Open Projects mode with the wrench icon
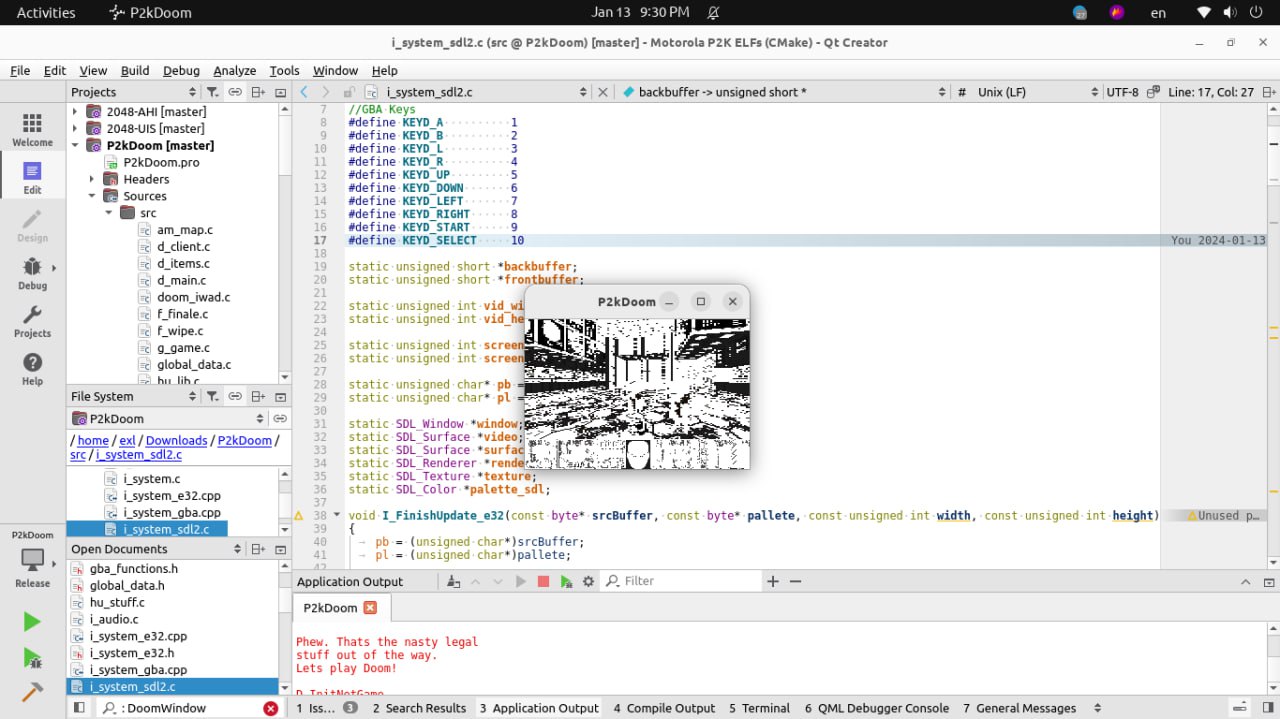The height and width of the screenshot is (719, 1280). [x=32, y=321]
